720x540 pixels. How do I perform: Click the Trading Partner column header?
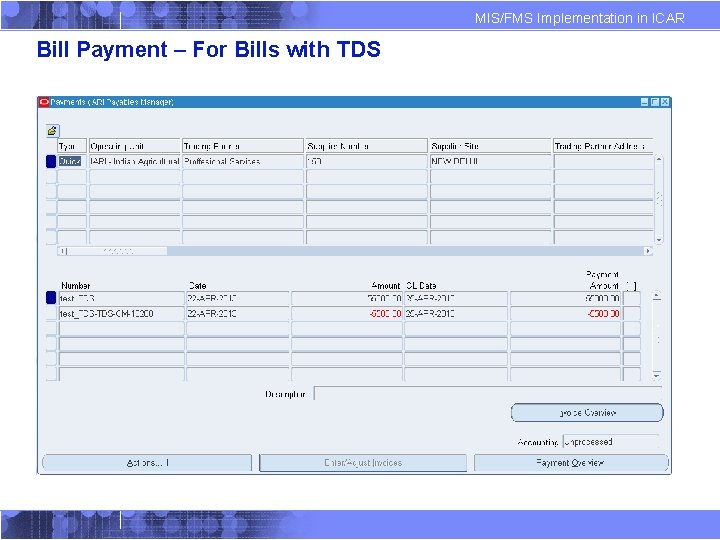point(243,146)
